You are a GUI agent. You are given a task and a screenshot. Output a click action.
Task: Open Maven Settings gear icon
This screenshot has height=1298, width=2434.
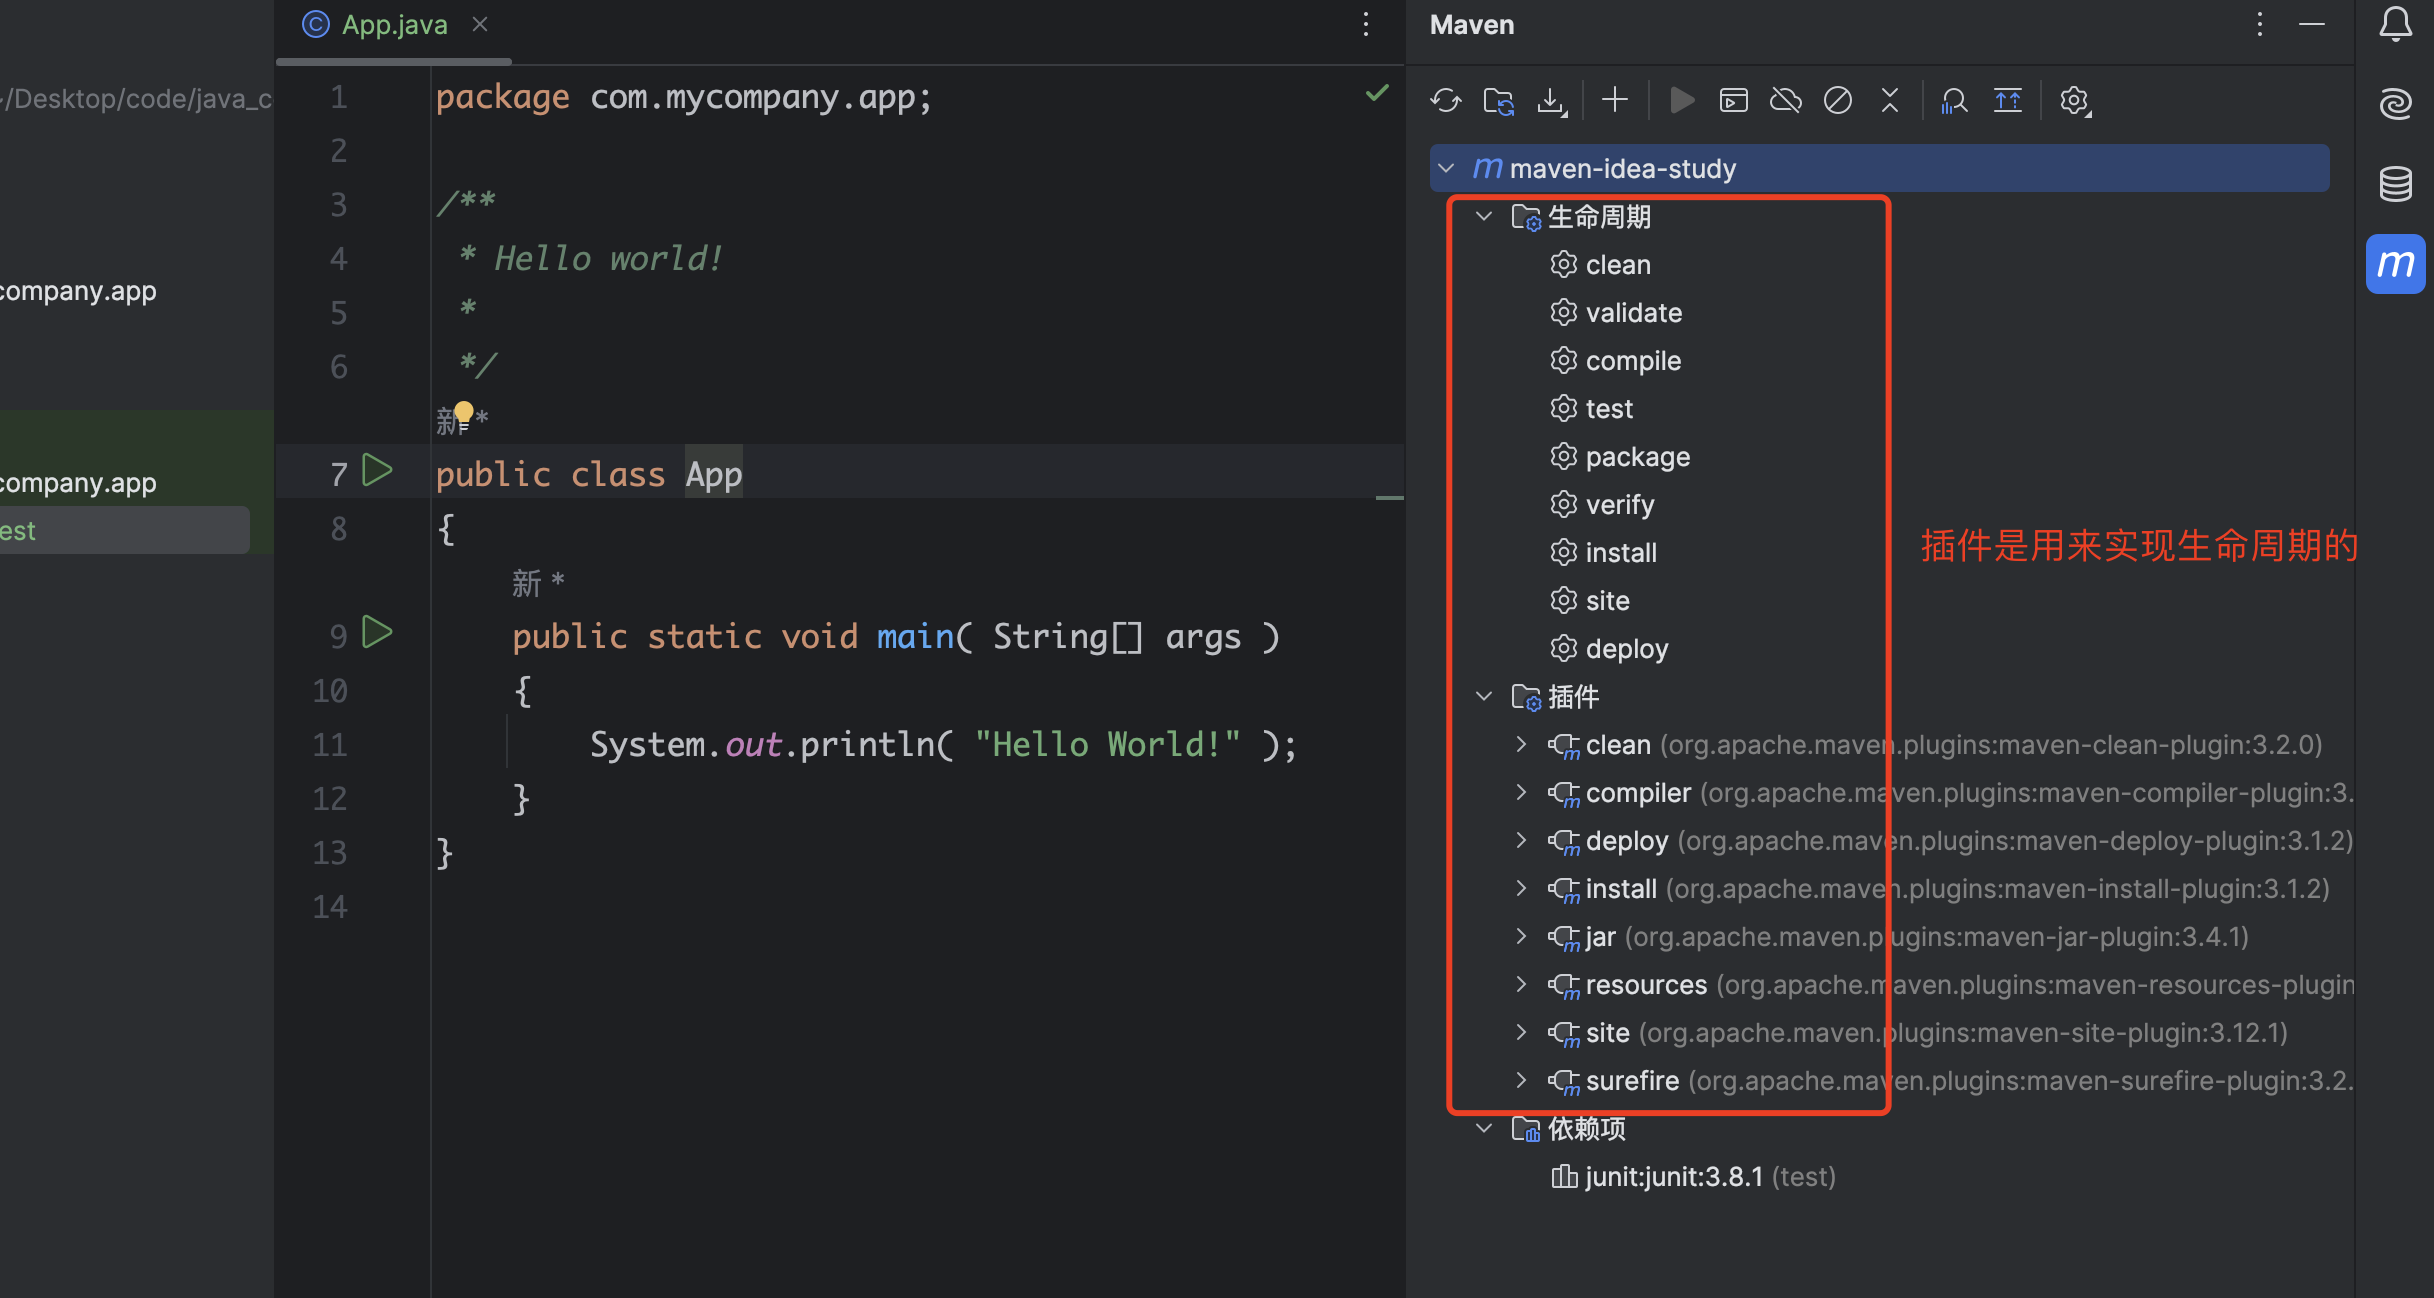pos(2074,101)
